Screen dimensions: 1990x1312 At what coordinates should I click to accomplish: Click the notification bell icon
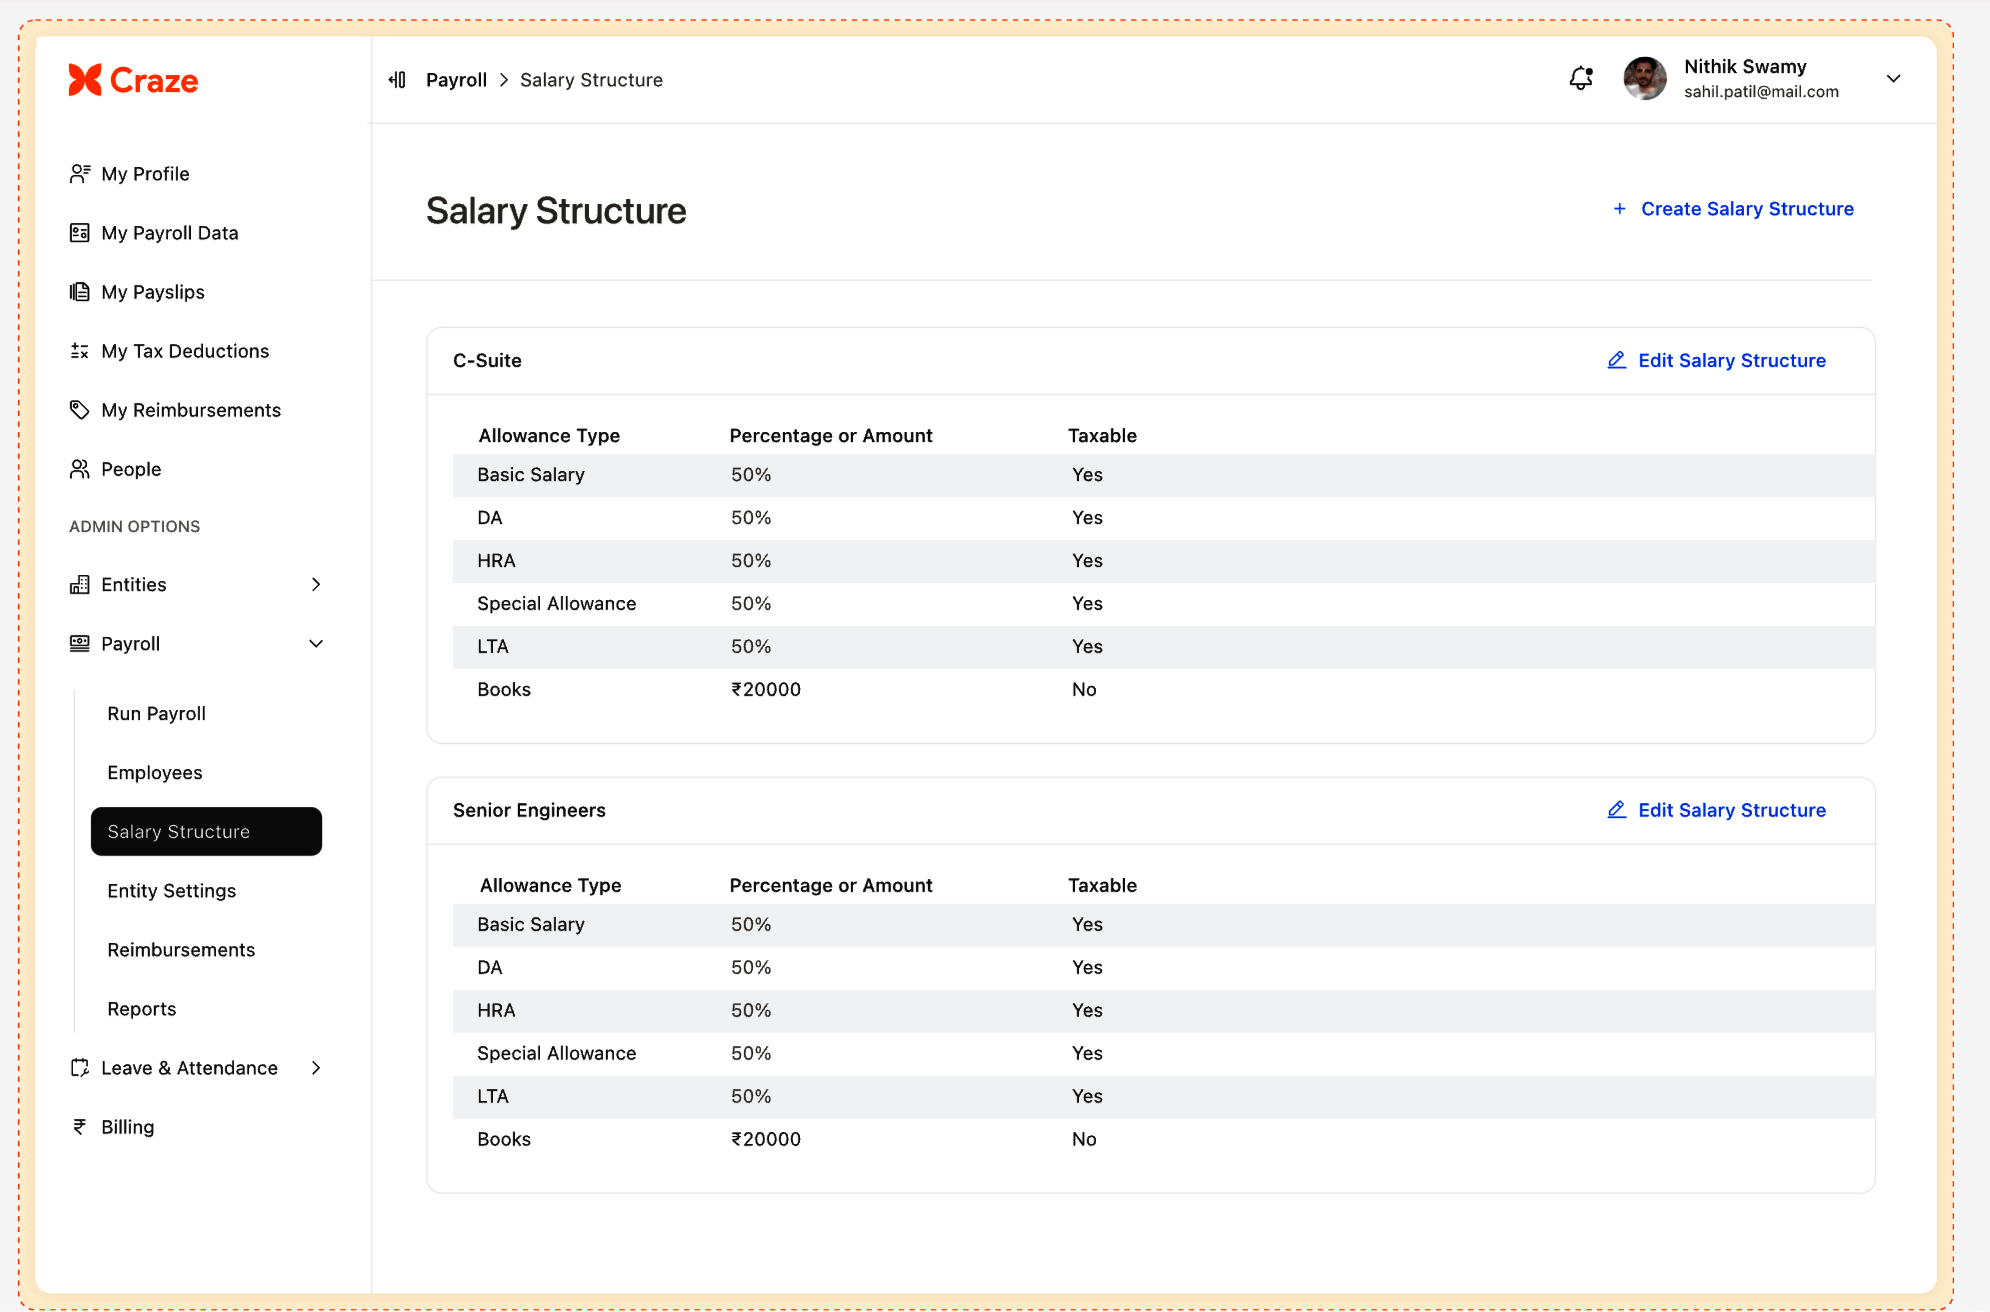pyautogui.click(x=1580, y=78)
